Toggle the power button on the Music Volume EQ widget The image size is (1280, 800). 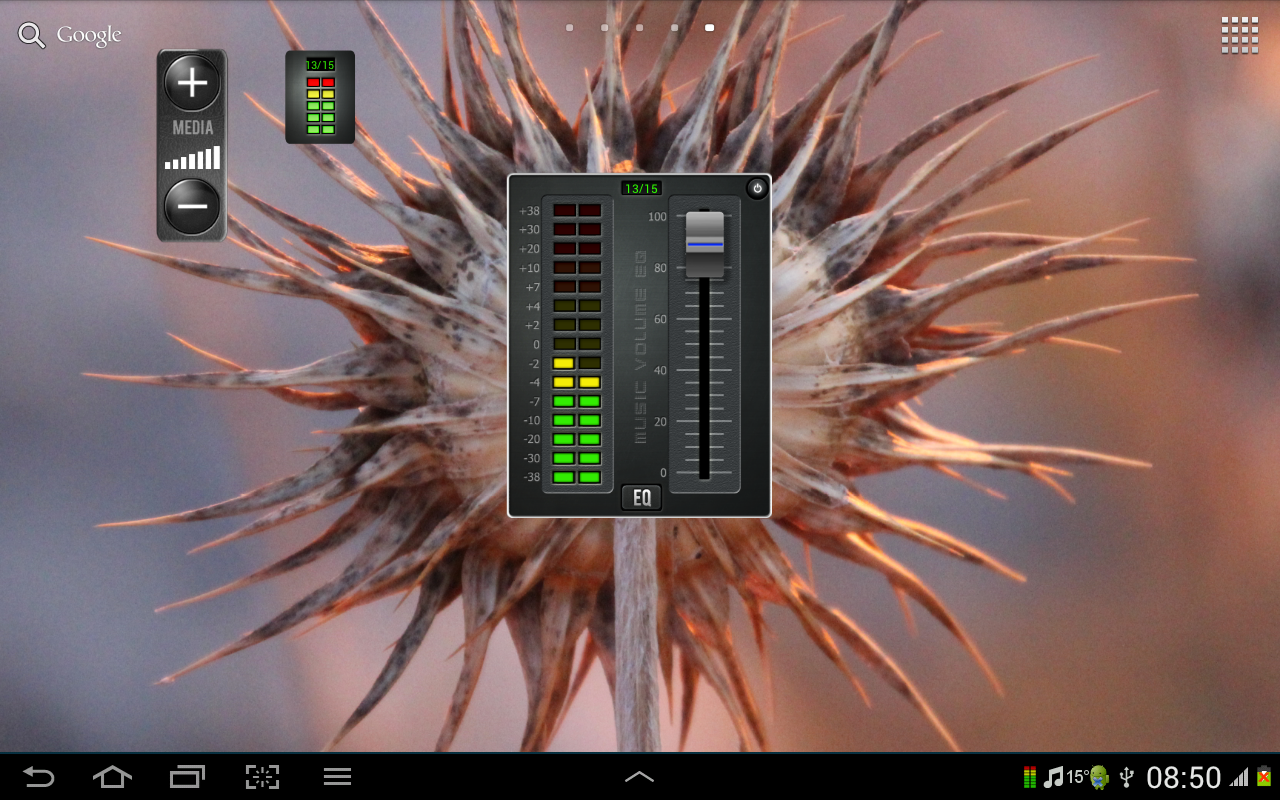coord(757,188)
